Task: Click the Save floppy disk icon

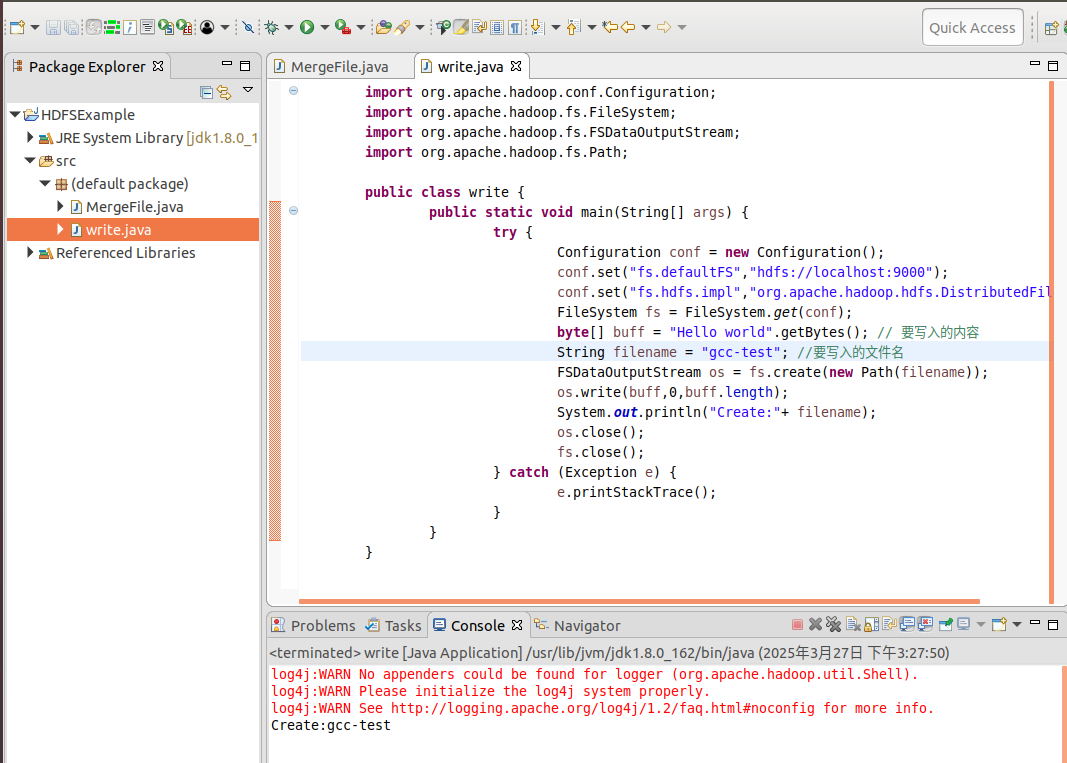Action: [54, 28]
